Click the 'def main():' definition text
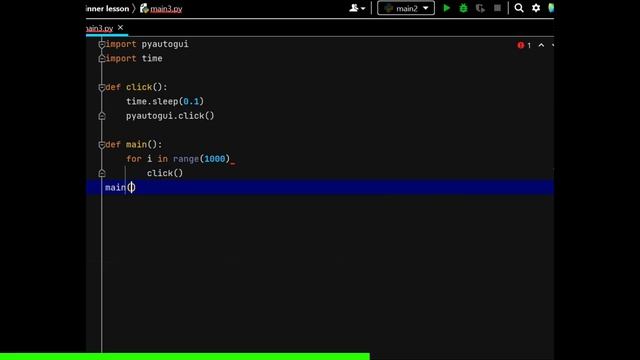This screenshot has height=360, width=640. click(134, 144)
